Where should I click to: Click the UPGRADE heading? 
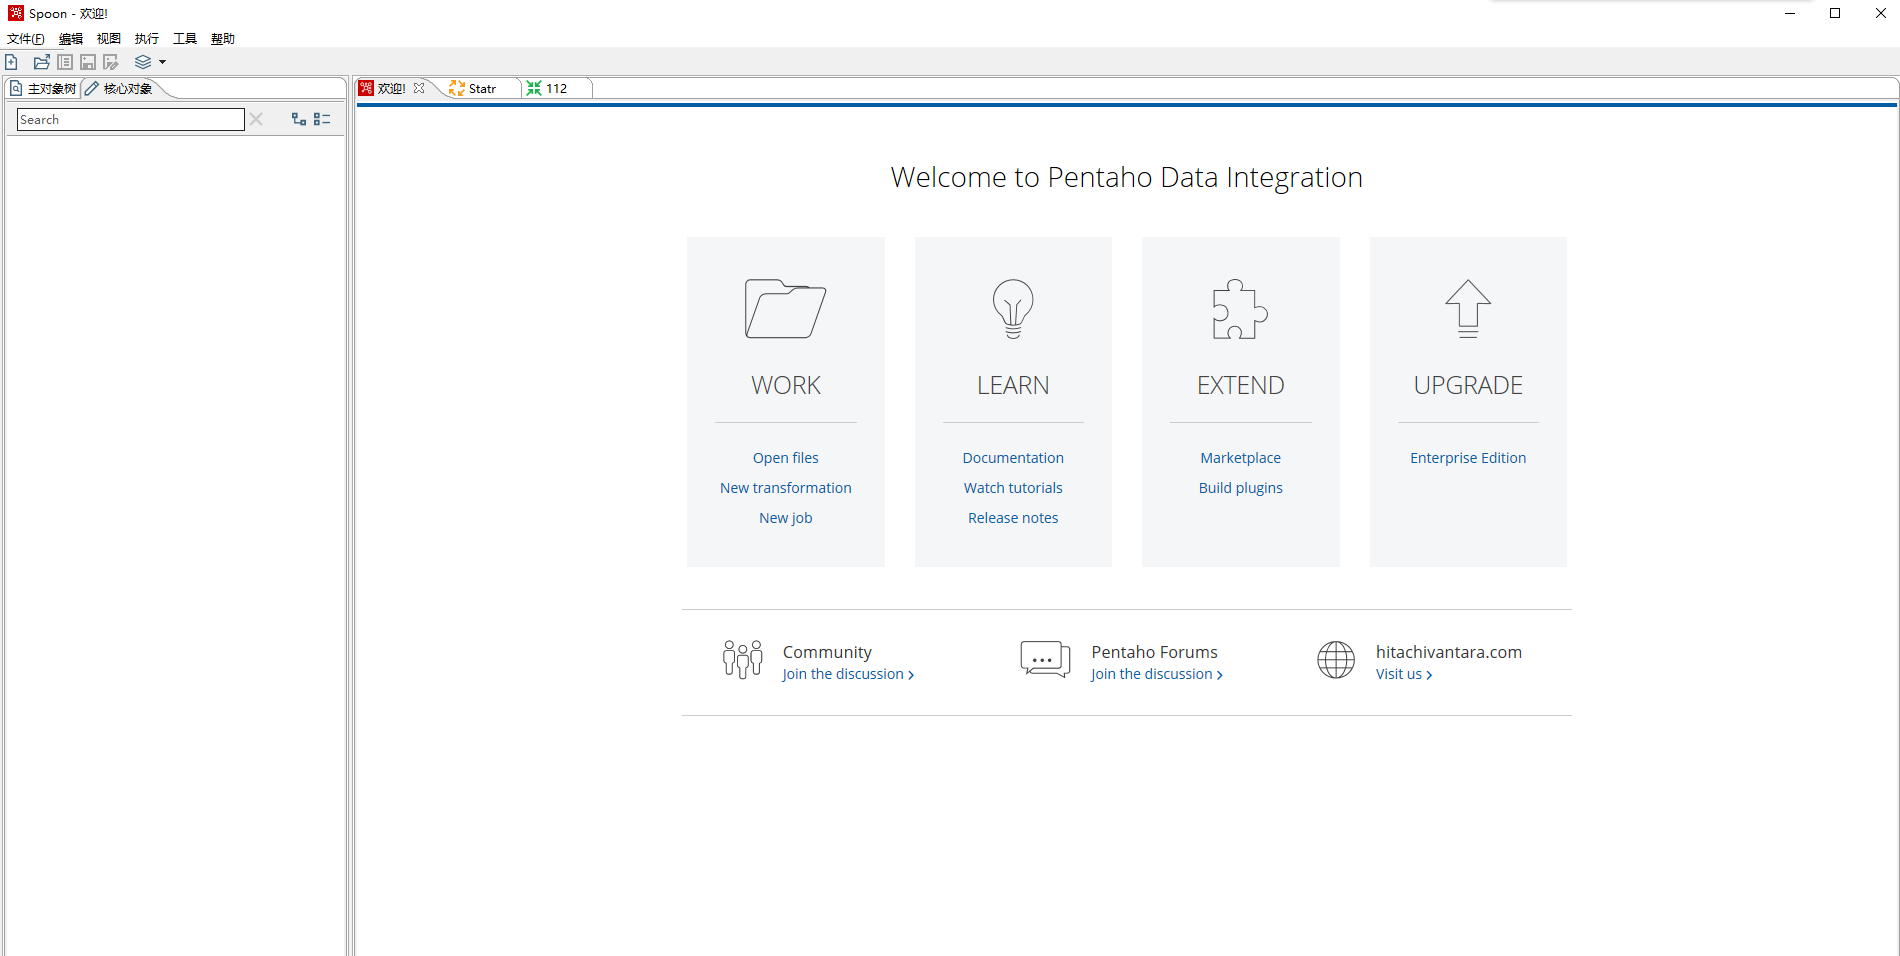coord(1468,386)
